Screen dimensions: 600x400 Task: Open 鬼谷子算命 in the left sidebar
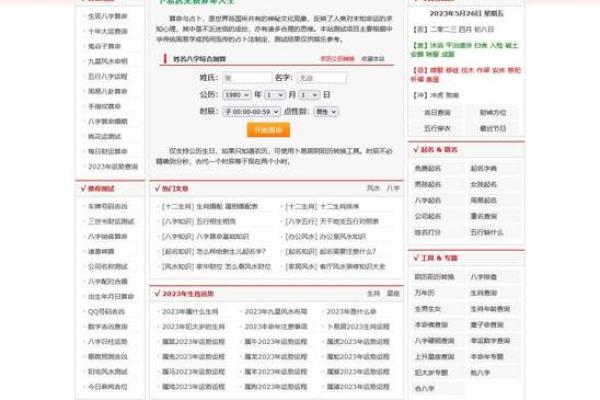click(x=104, y=46)
